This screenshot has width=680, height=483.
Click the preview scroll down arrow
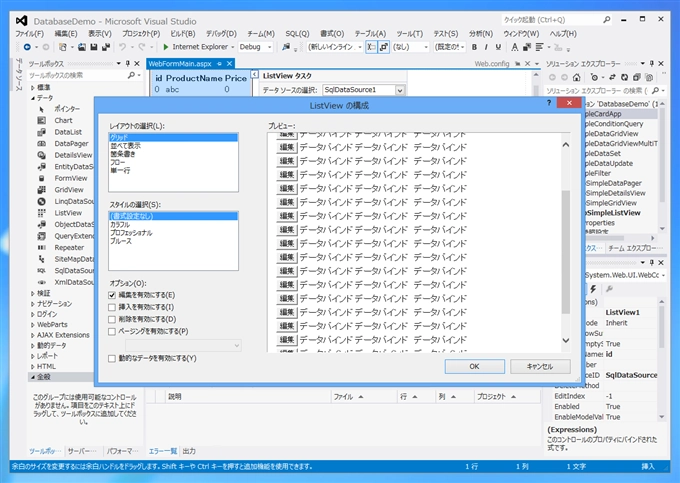click(566, 340)
